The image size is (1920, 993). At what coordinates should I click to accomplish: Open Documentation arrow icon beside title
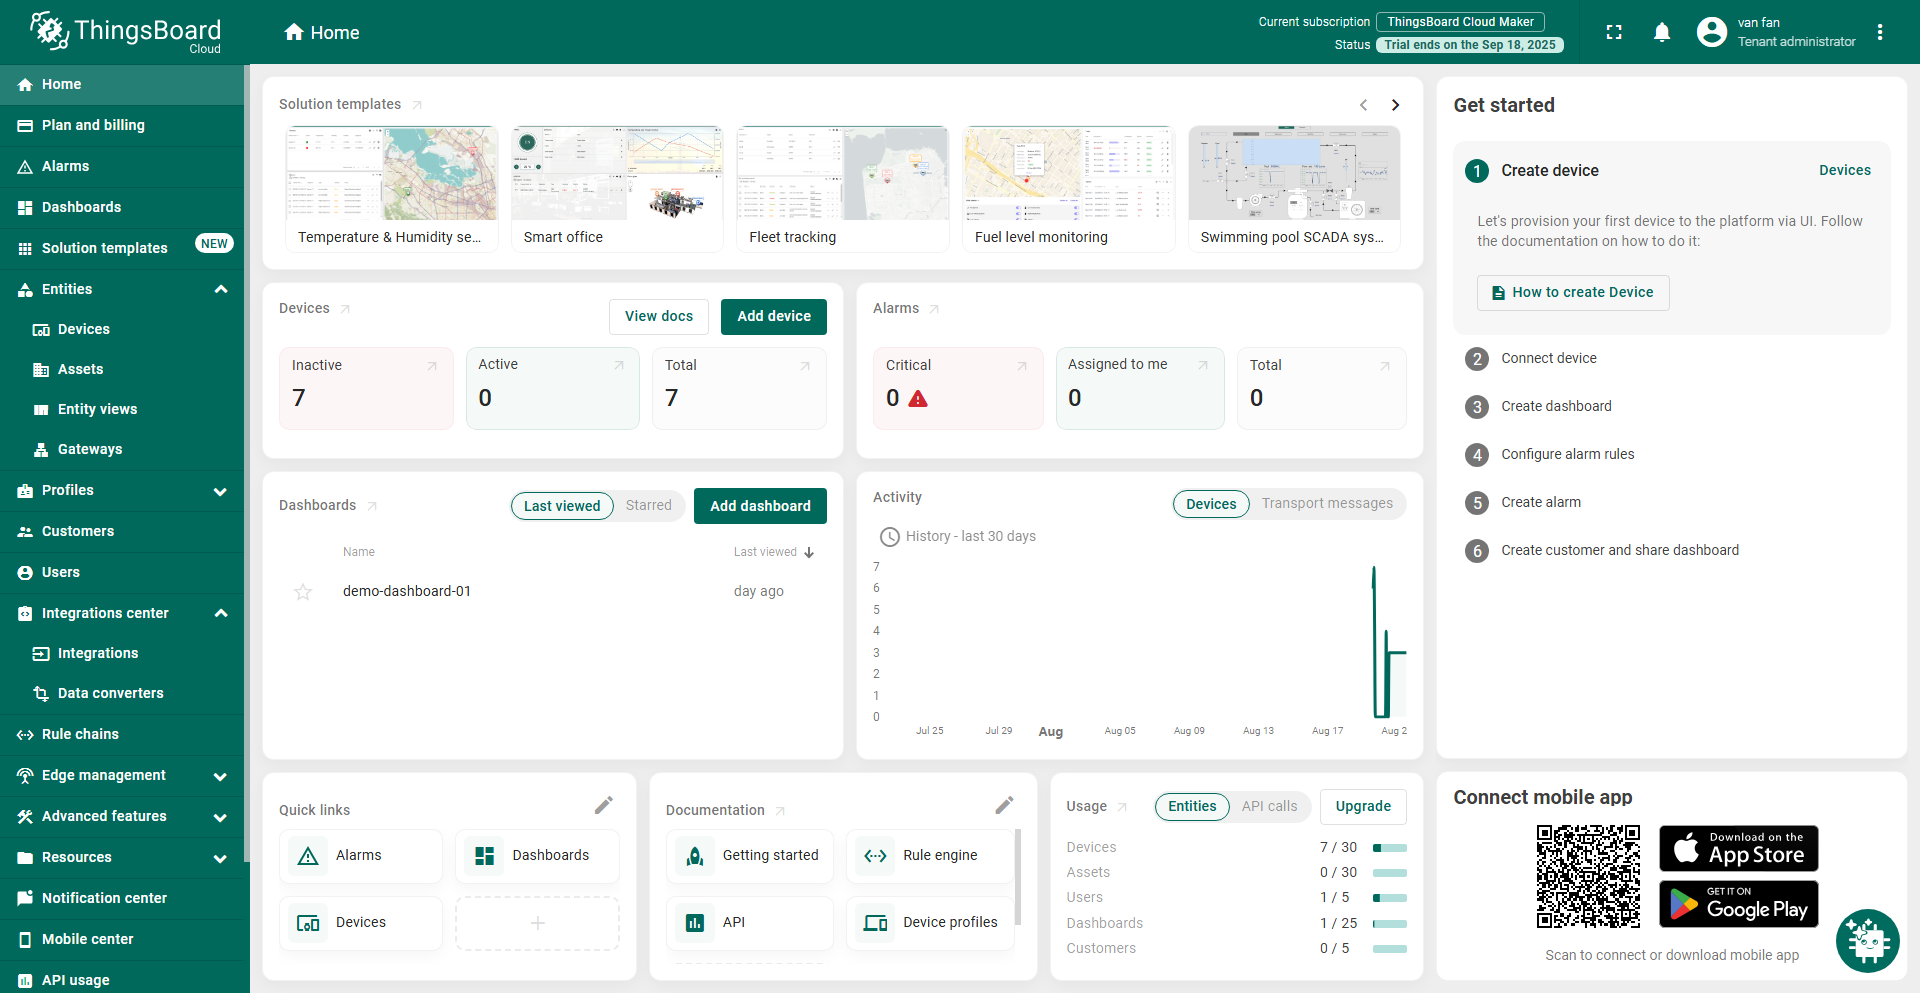[780, 811]
